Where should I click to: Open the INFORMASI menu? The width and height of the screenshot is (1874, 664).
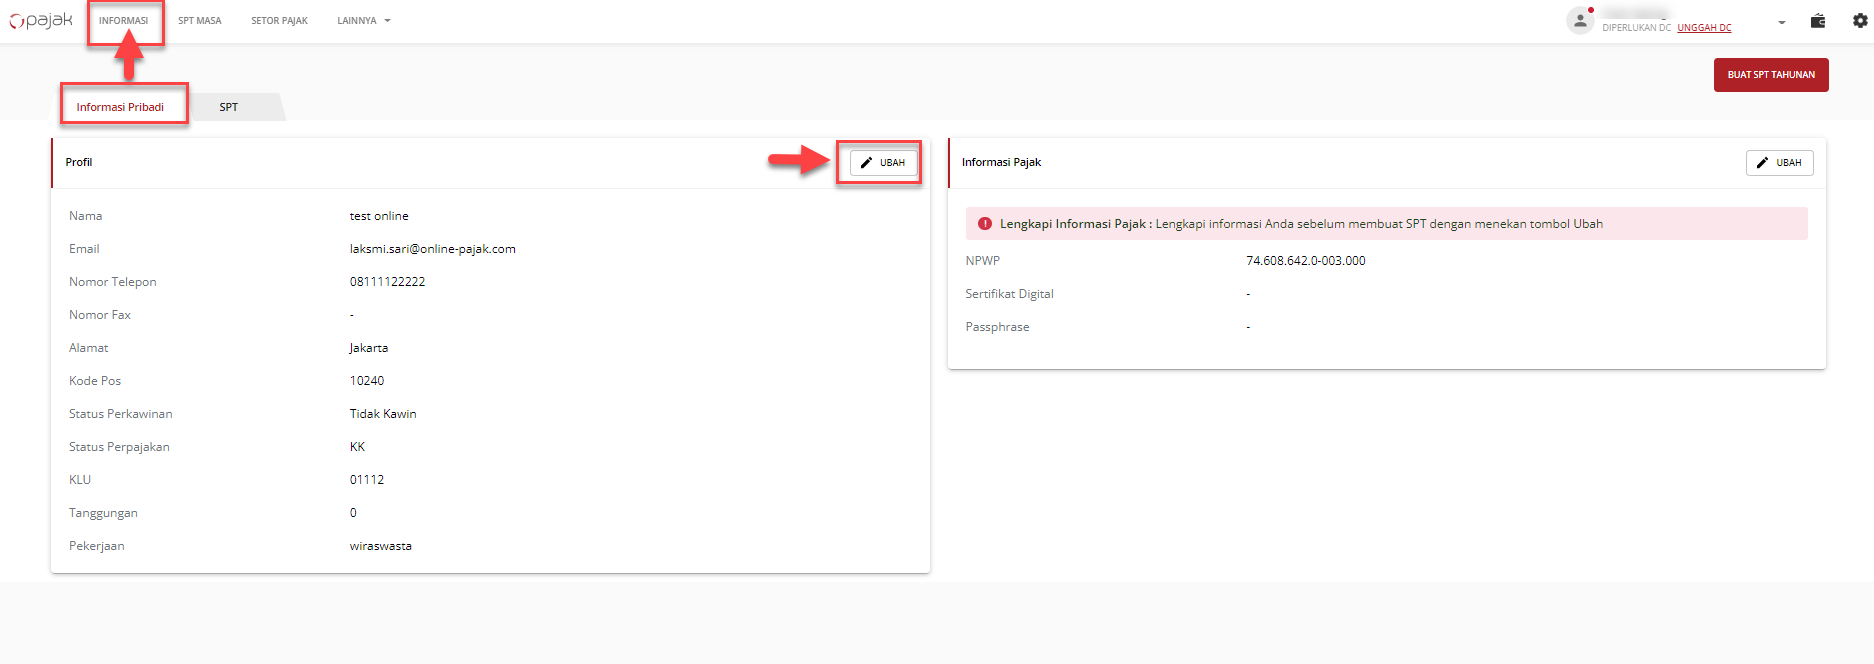[x=124, y=21]
